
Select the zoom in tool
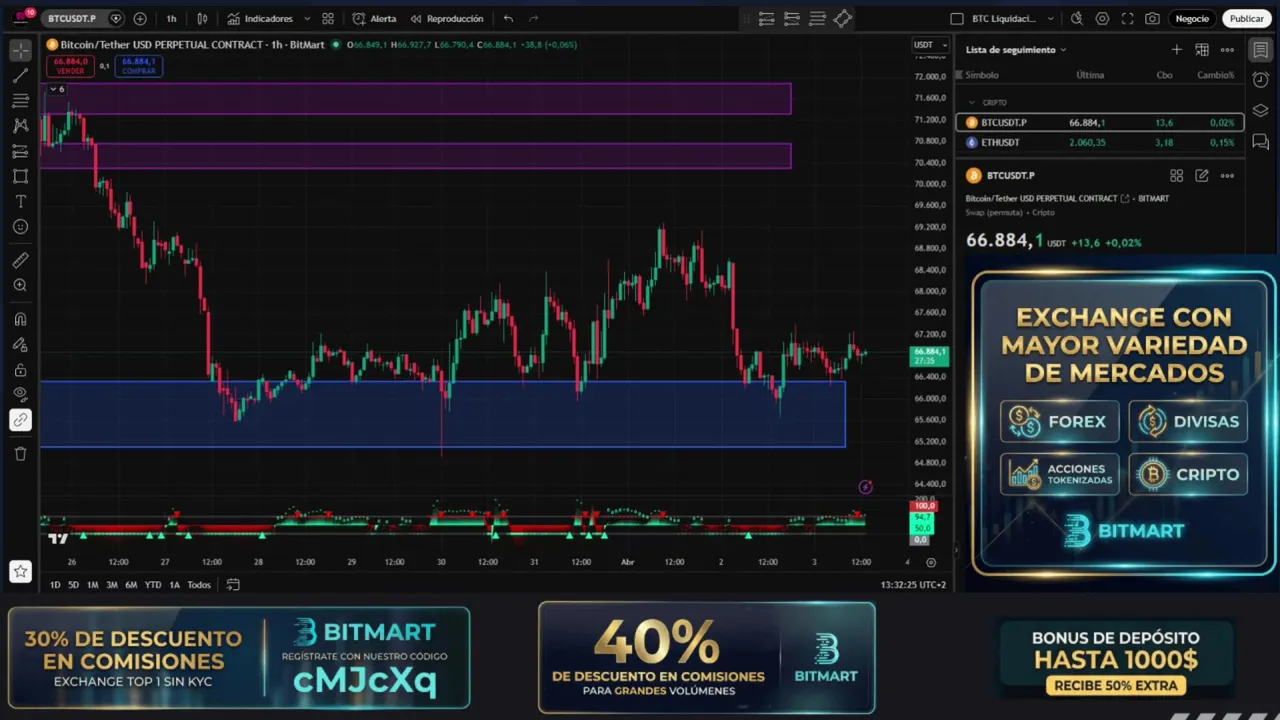click(x=20, y=285)
